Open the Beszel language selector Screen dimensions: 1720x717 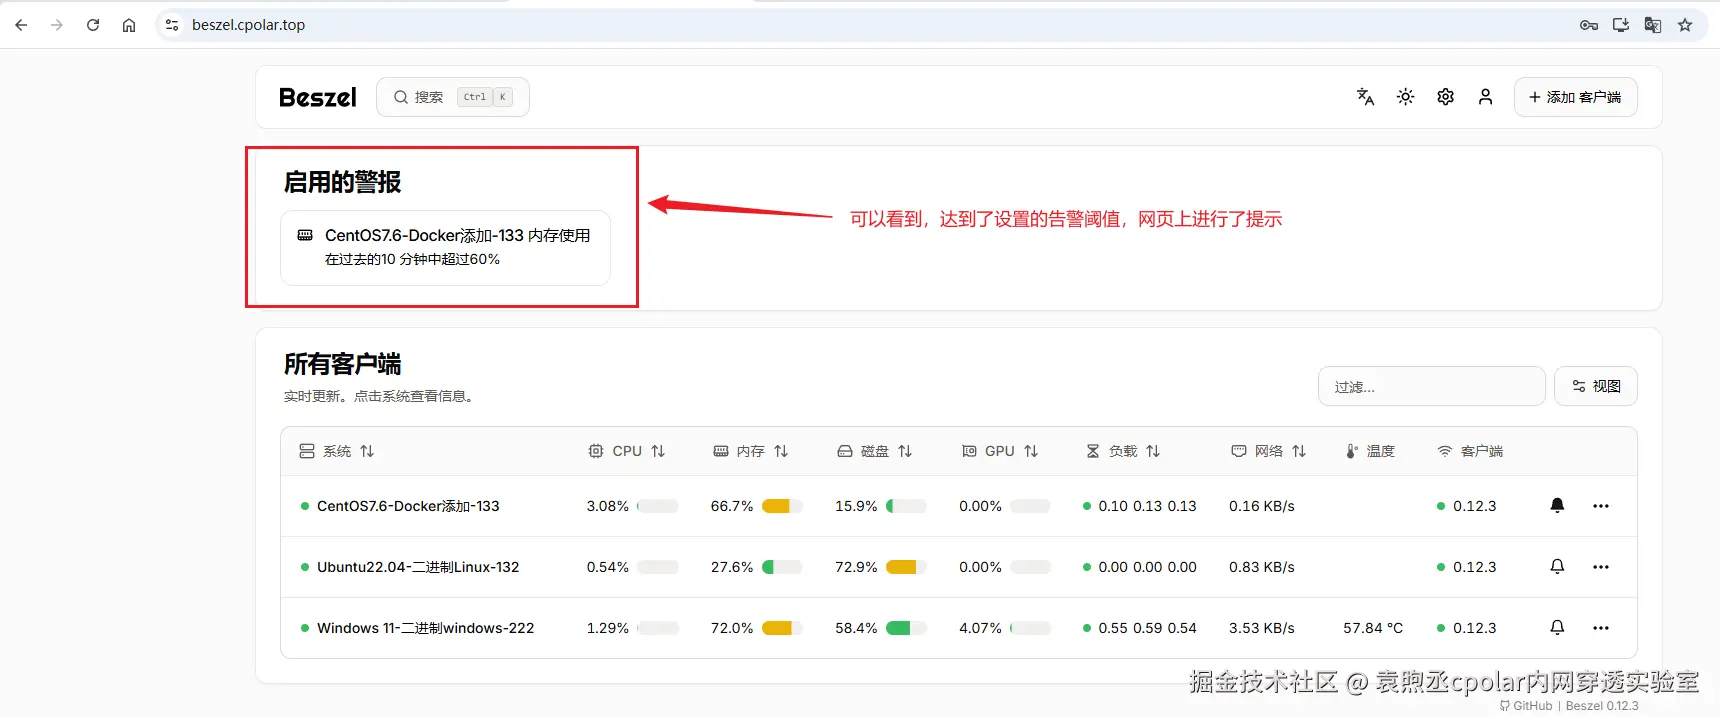coord(1365,97)
